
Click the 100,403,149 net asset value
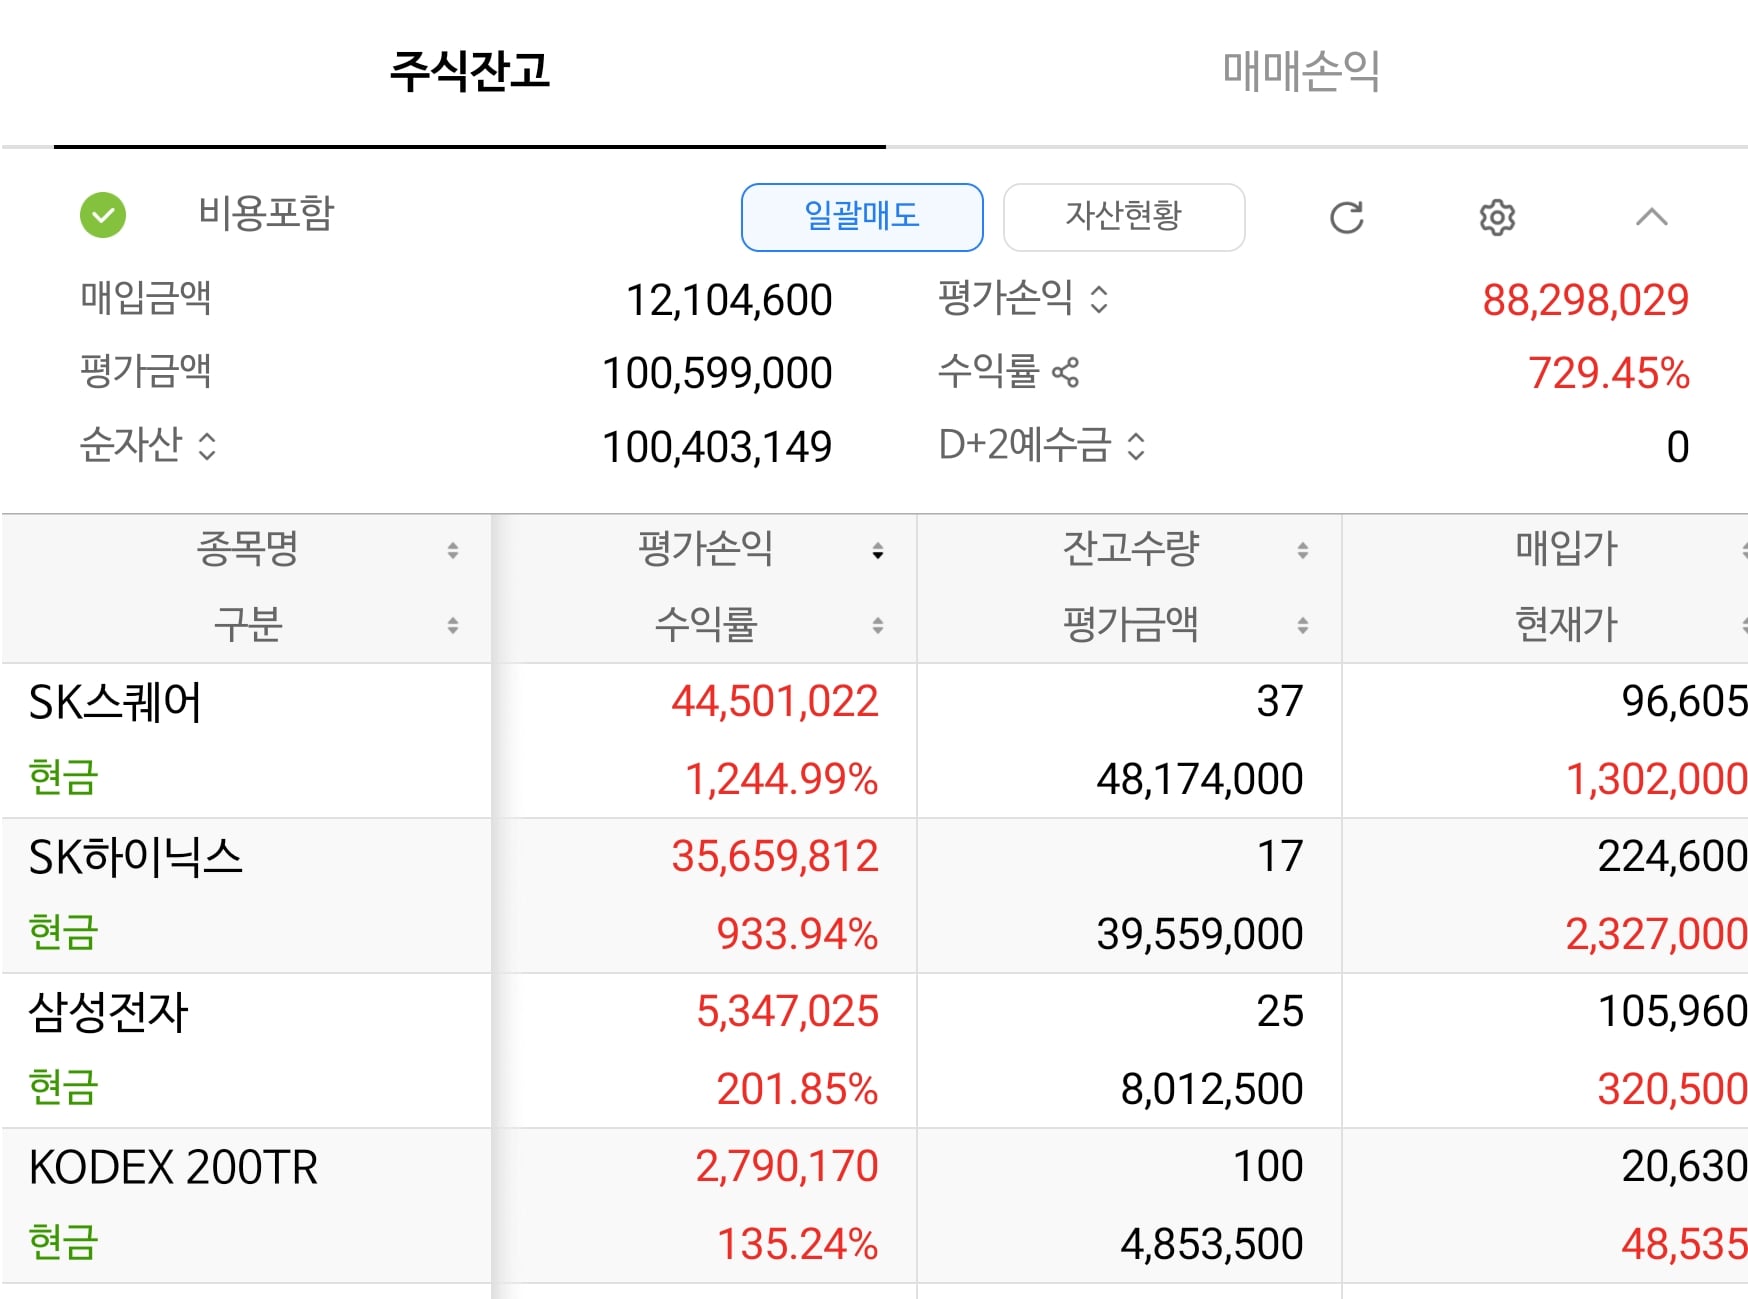716,447
